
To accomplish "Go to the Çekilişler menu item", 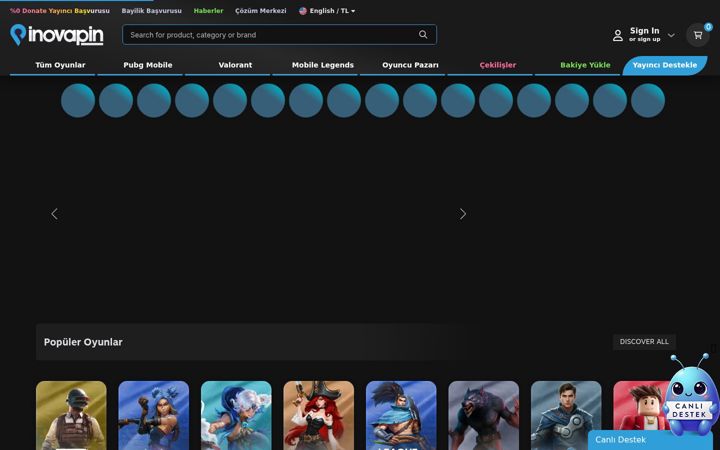I will (498, 65).
